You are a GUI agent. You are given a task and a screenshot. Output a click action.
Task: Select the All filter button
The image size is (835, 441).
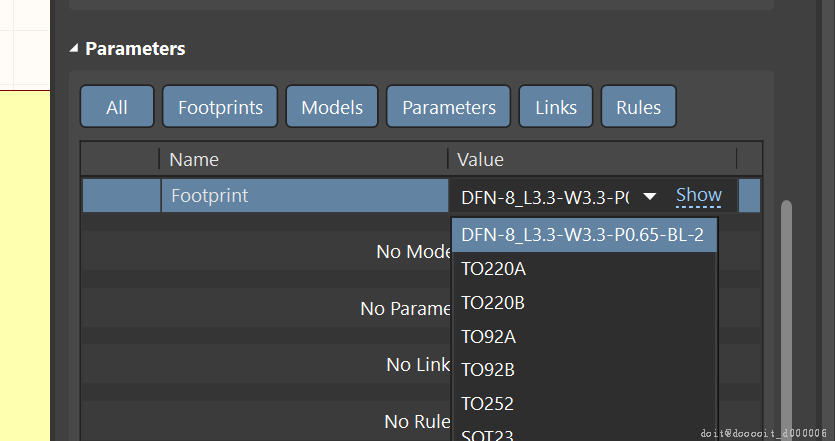tap(117, 107)
